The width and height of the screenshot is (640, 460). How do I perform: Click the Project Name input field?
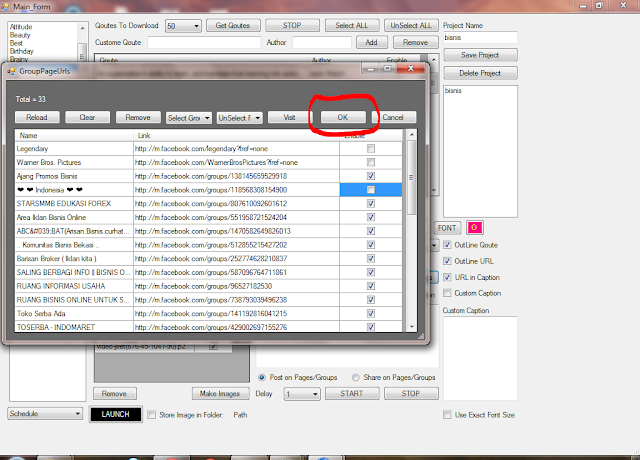click(x=480, y=38)
